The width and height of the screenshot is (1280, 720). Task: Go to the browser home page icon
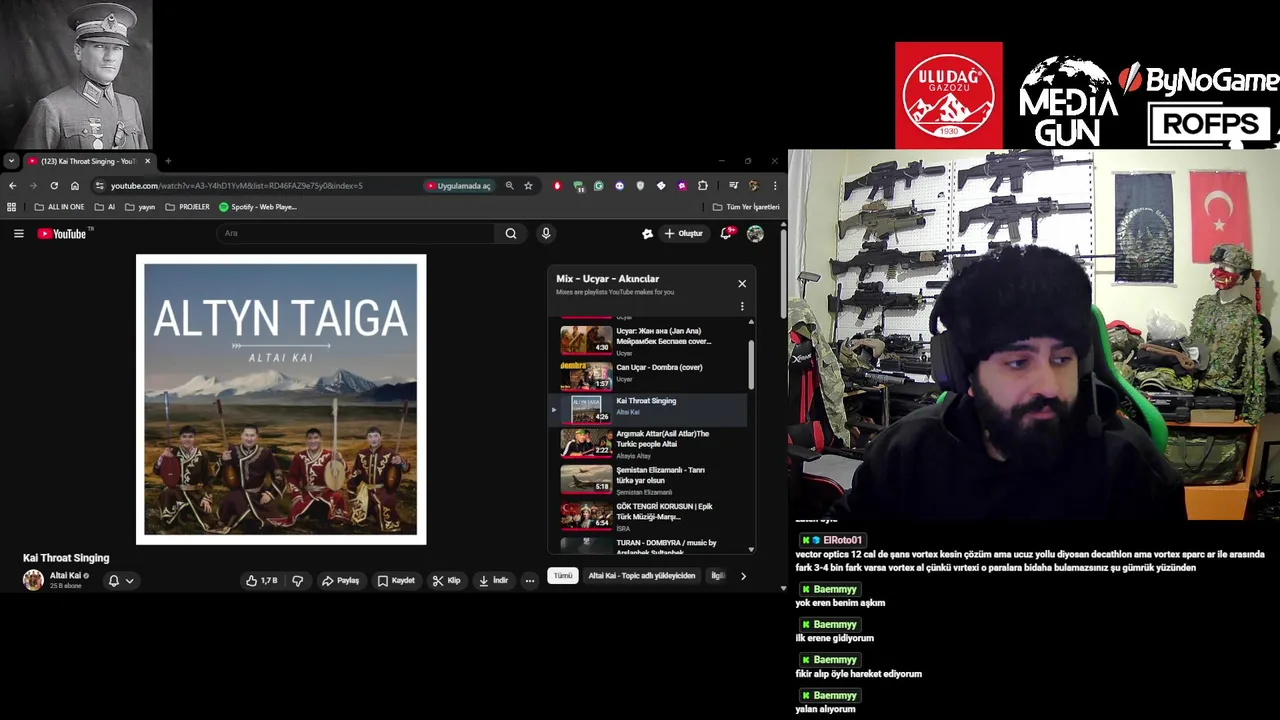pos(75,185)
